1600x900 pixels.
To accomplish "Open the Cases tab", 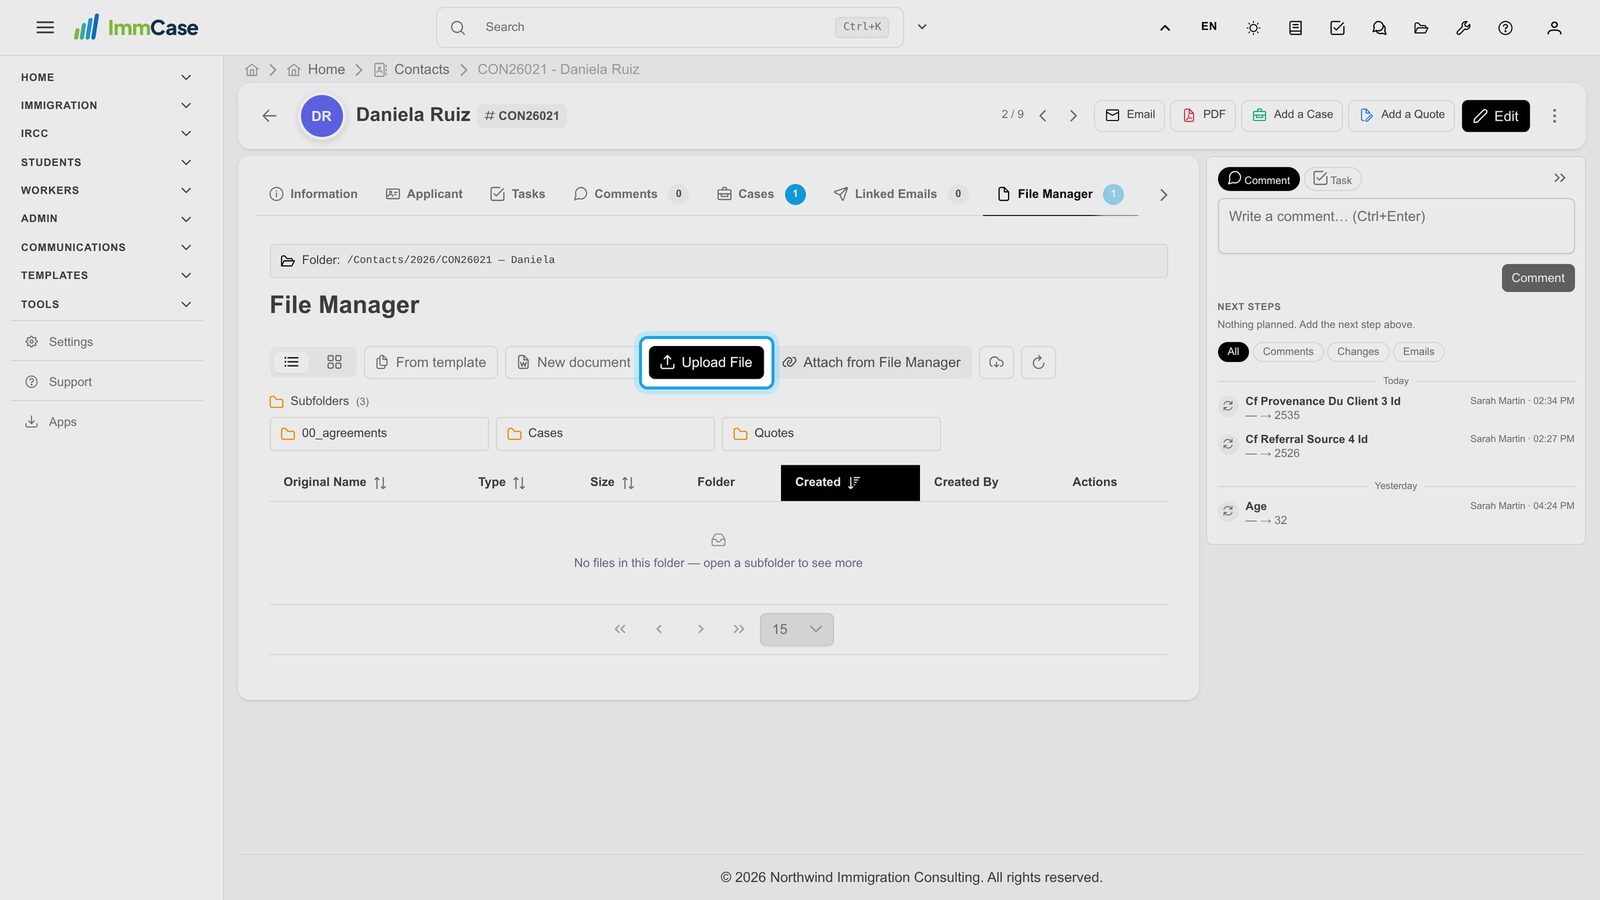I will point(761,194).
